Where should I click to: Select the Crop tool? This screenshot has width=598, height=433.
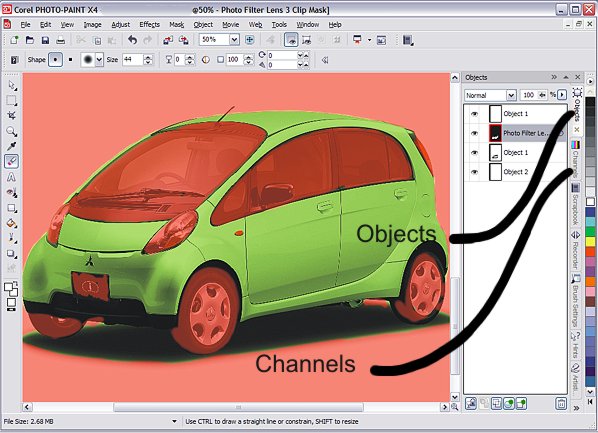[12, 116]
